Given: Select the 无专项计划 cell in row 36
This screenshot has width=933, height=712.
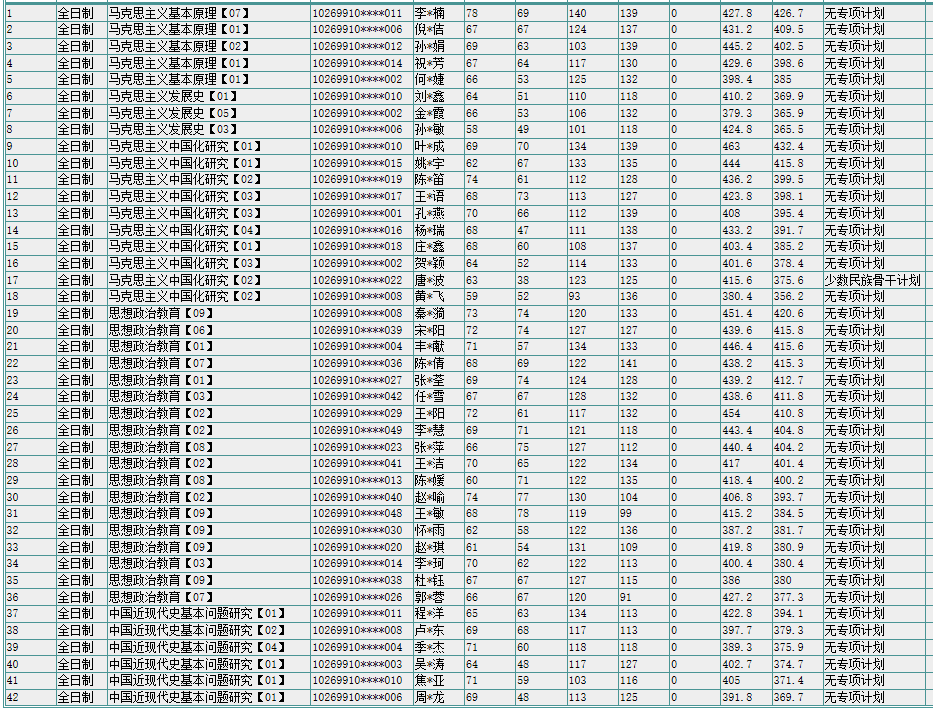Looking at the screenshot, I should click(x=854, y=597).
